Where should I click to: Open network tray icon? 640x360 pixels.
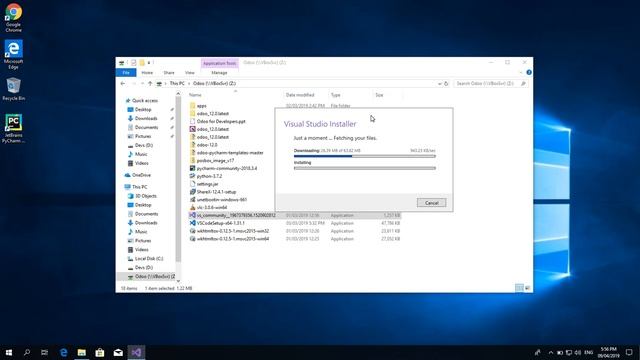(569, 352)
